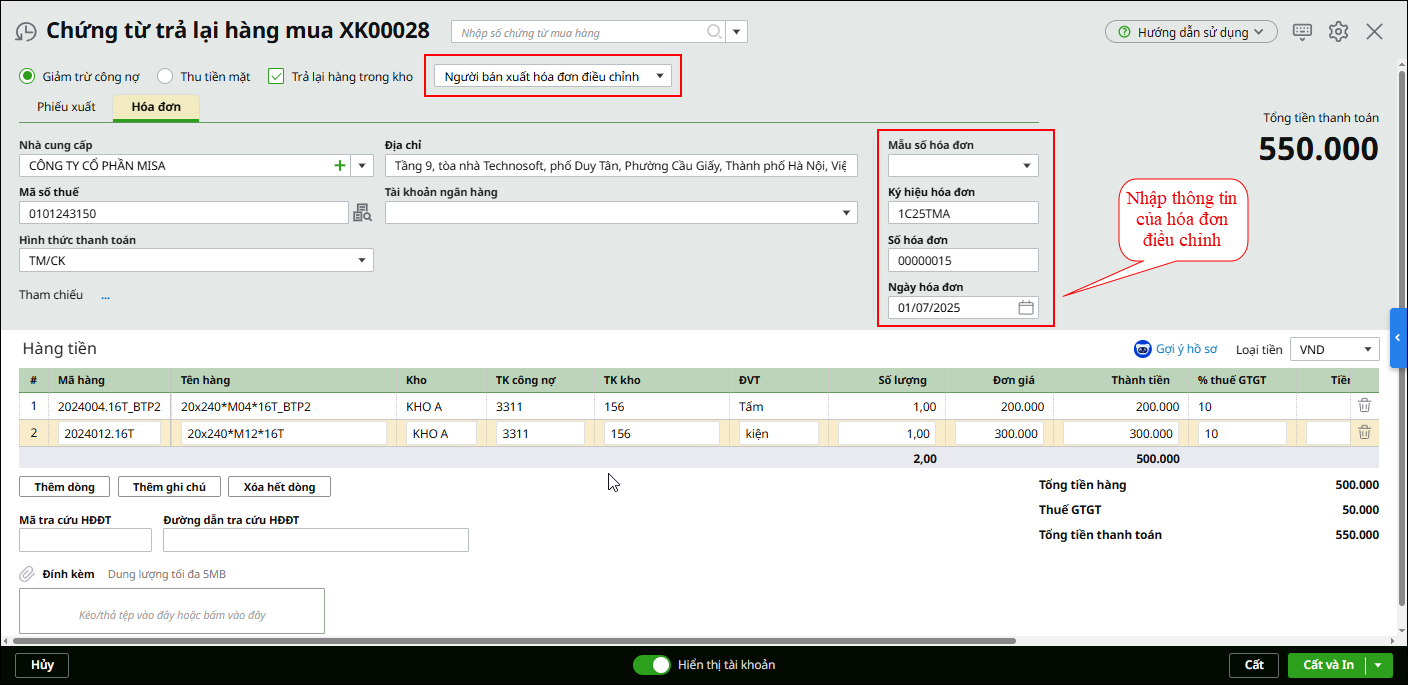Click tax code lookup icon

point(362,213)
